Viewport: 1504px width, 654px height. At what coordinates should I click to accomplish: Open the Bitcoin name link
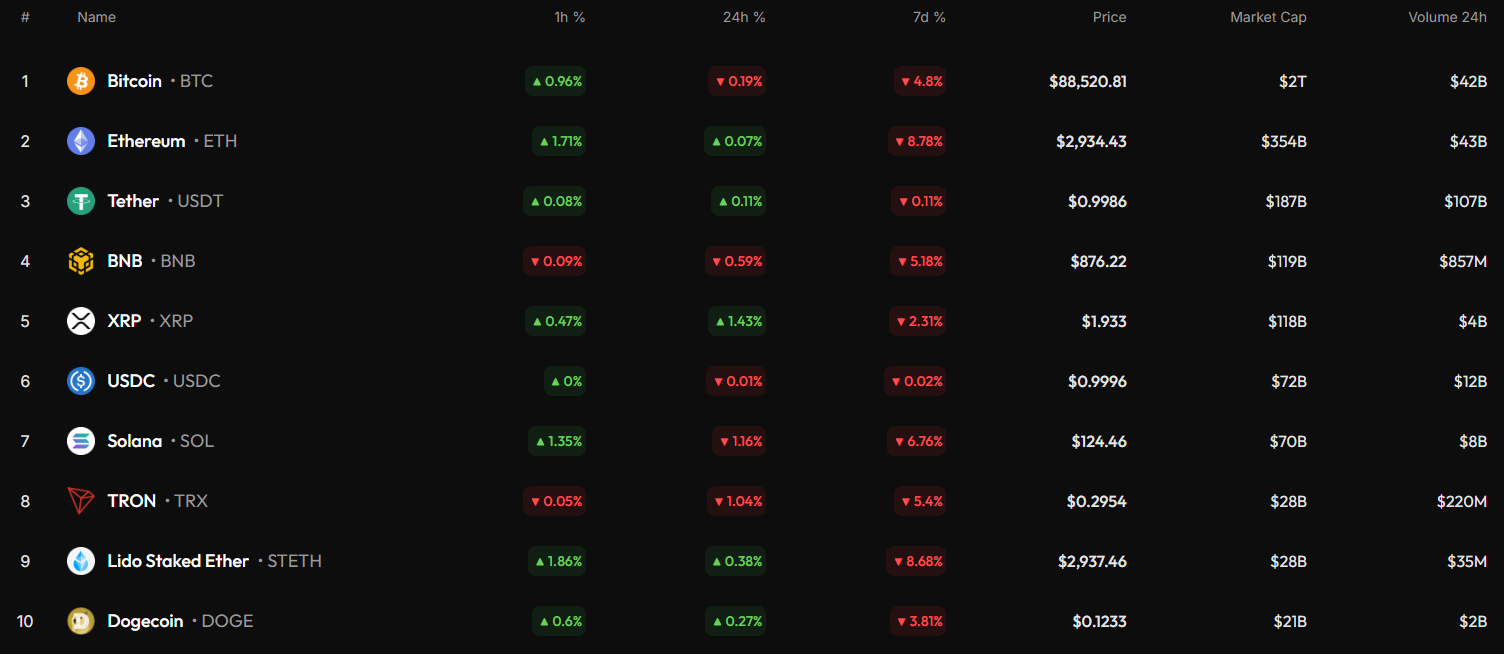pyautogui.click(x=135, y=81)
